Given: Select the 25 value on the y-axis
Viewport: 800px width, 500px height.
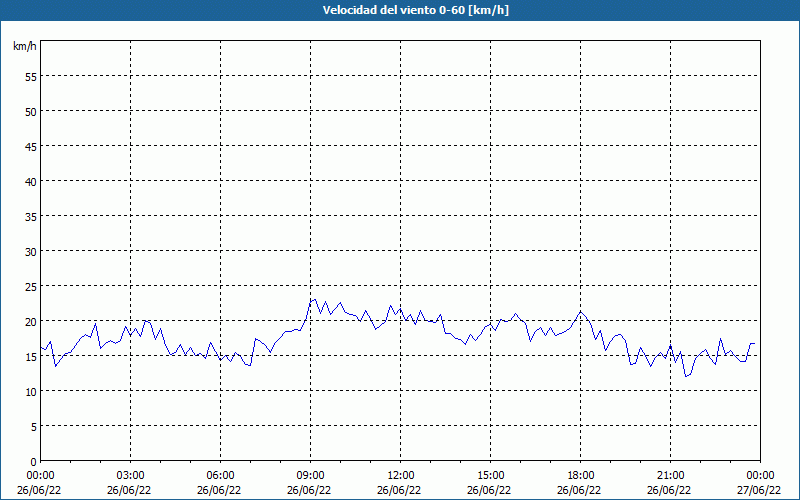Looking at the screenshot, I should (31, 287).
